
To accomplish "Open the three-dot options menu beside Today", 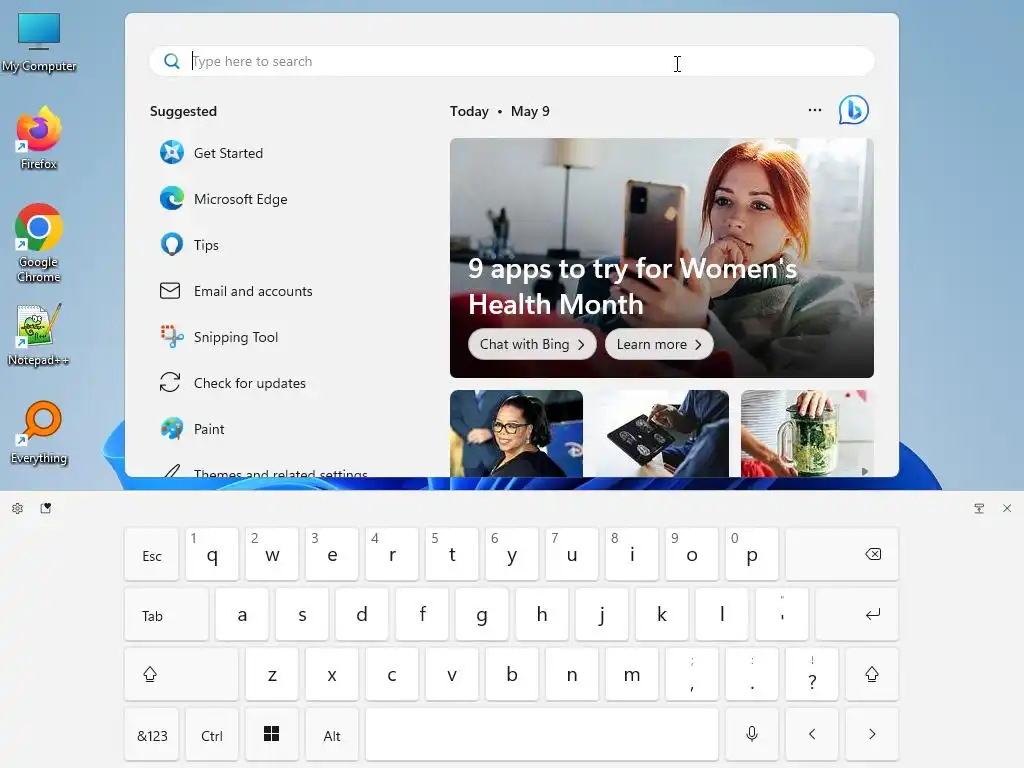I will pos(814,110).
